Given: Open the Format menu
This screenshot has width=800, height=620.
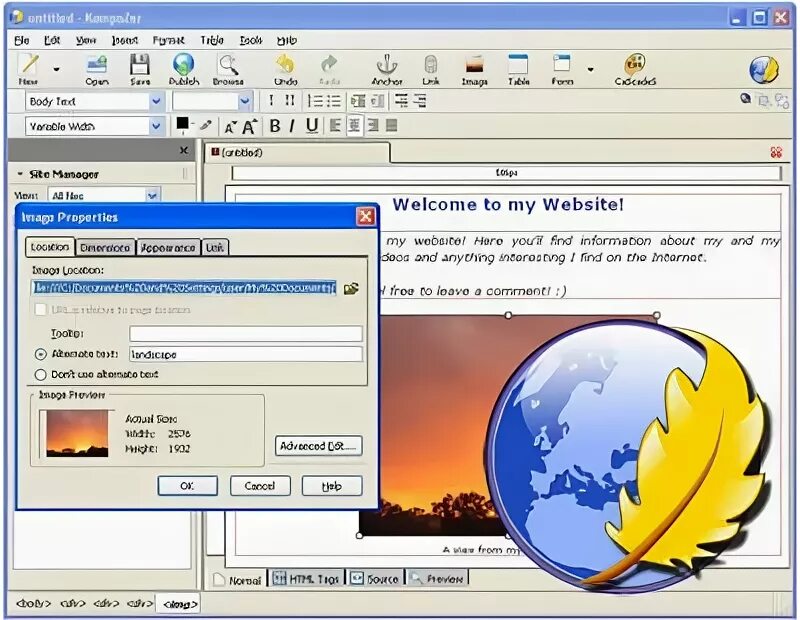Looking at the screenshot, I should pyautogui.click(x=168, y=40).
